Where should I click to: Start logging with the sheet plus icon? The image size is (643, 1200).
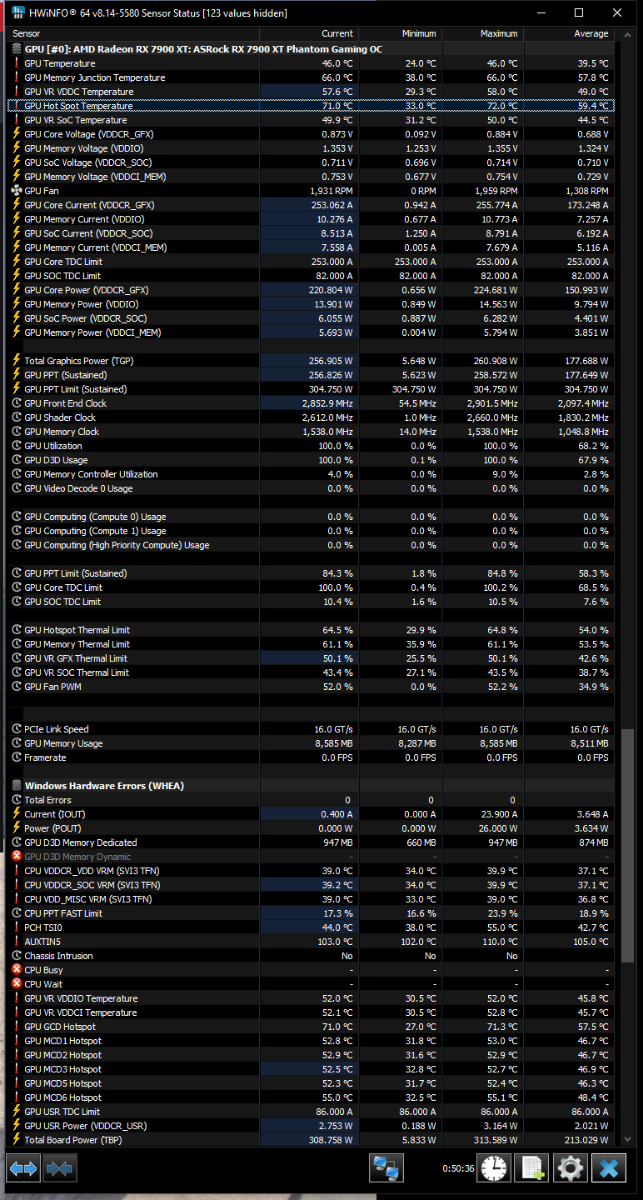point(532,1167)
